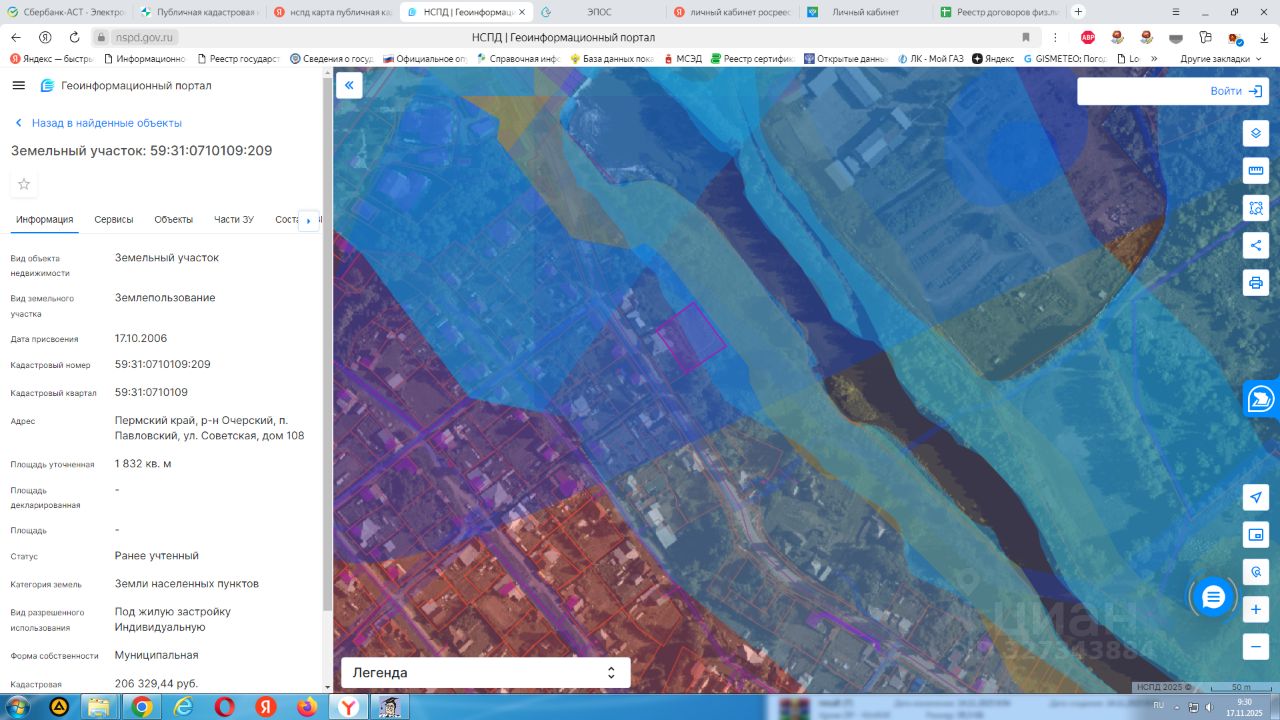Open the Открытые данные bookmark
1280x720 pixels.
tap(846, 58)
